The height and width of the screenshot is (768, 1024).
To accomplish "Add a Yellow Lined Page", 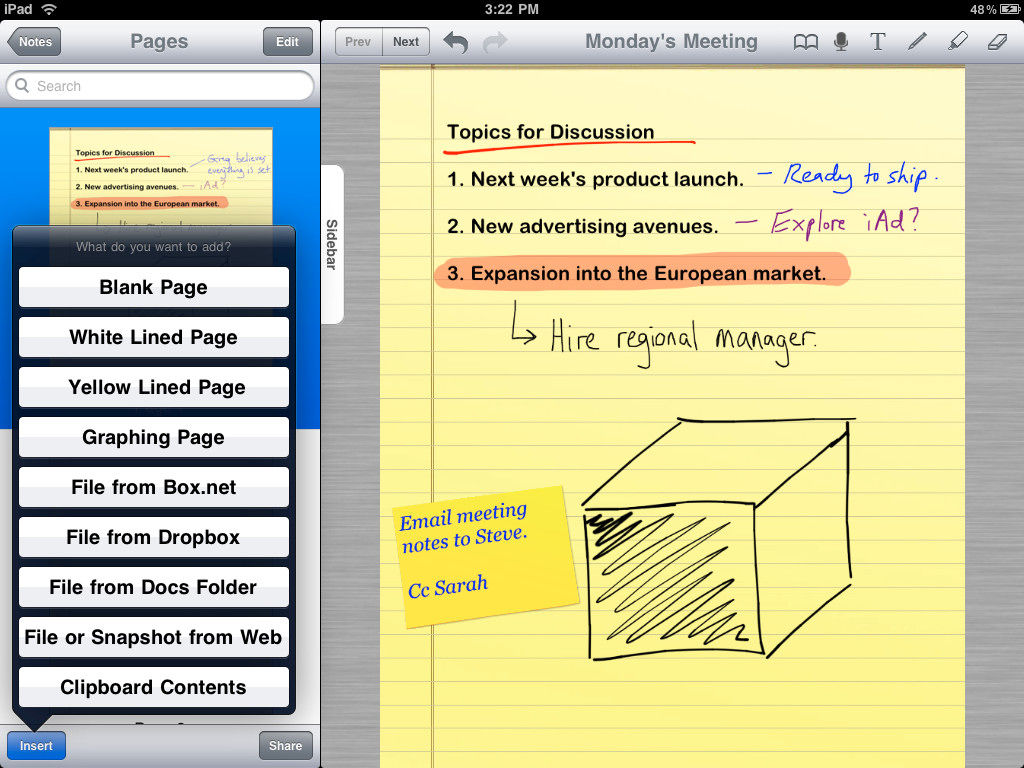I will (154, 387).
